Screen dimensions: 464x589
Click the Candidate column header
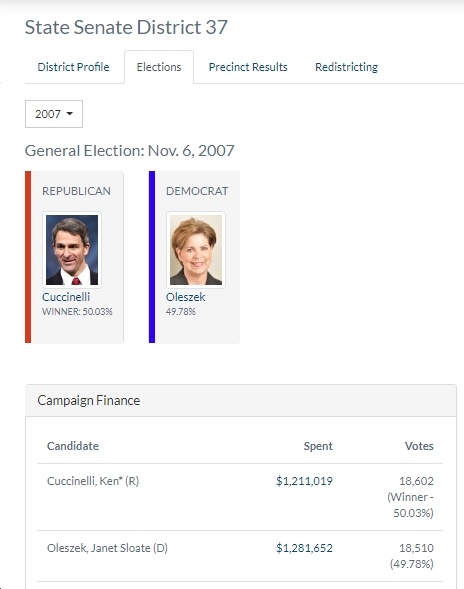[73, 446]
